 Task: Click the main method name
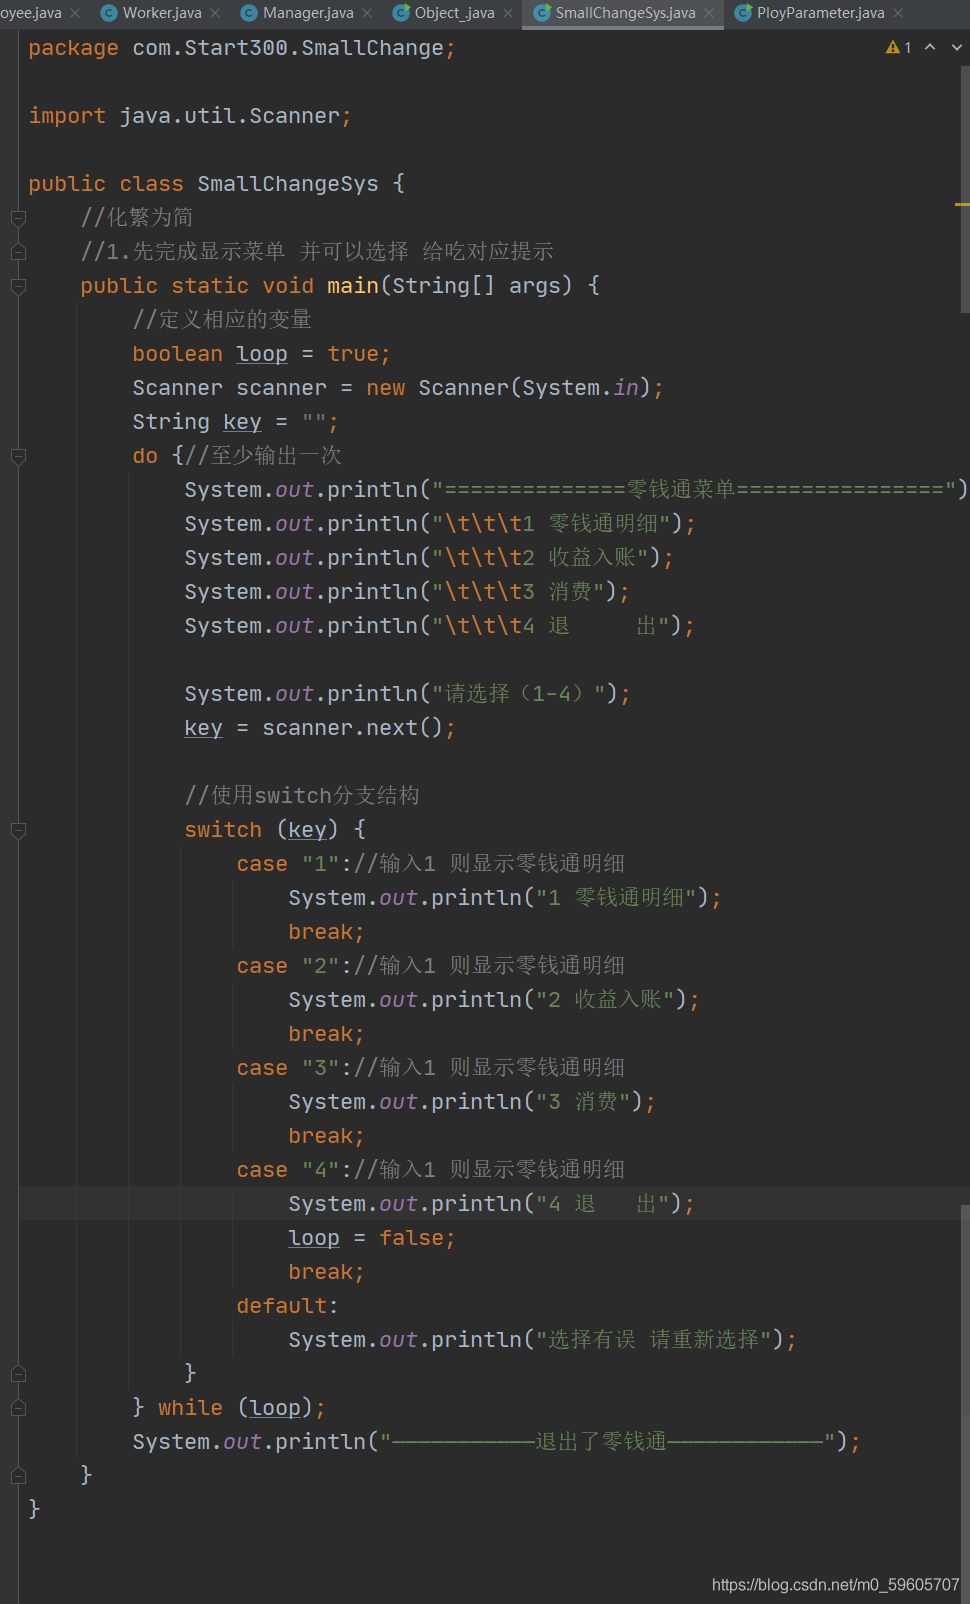point(353,286)
